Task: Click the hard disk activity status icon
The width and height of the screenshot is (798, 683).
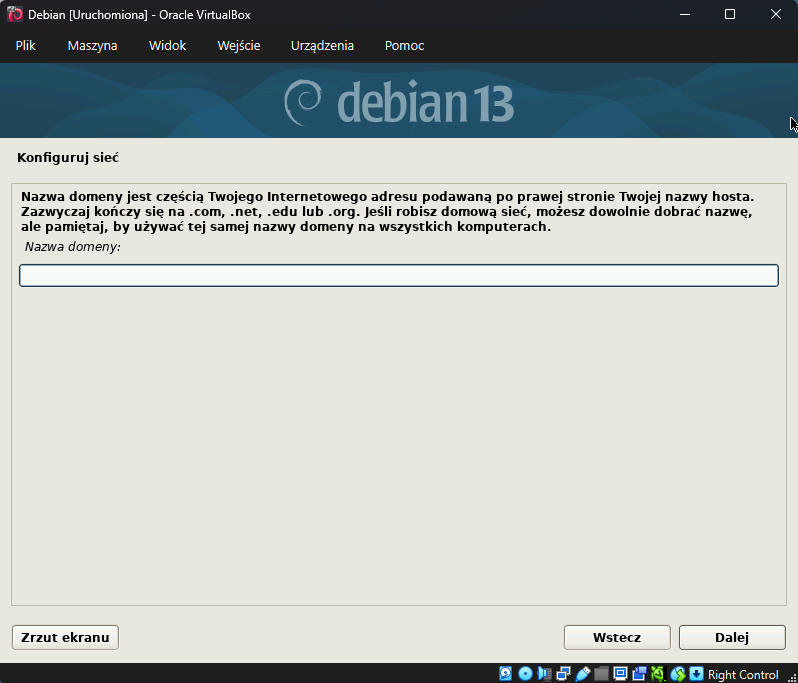Action: (506, 674)
